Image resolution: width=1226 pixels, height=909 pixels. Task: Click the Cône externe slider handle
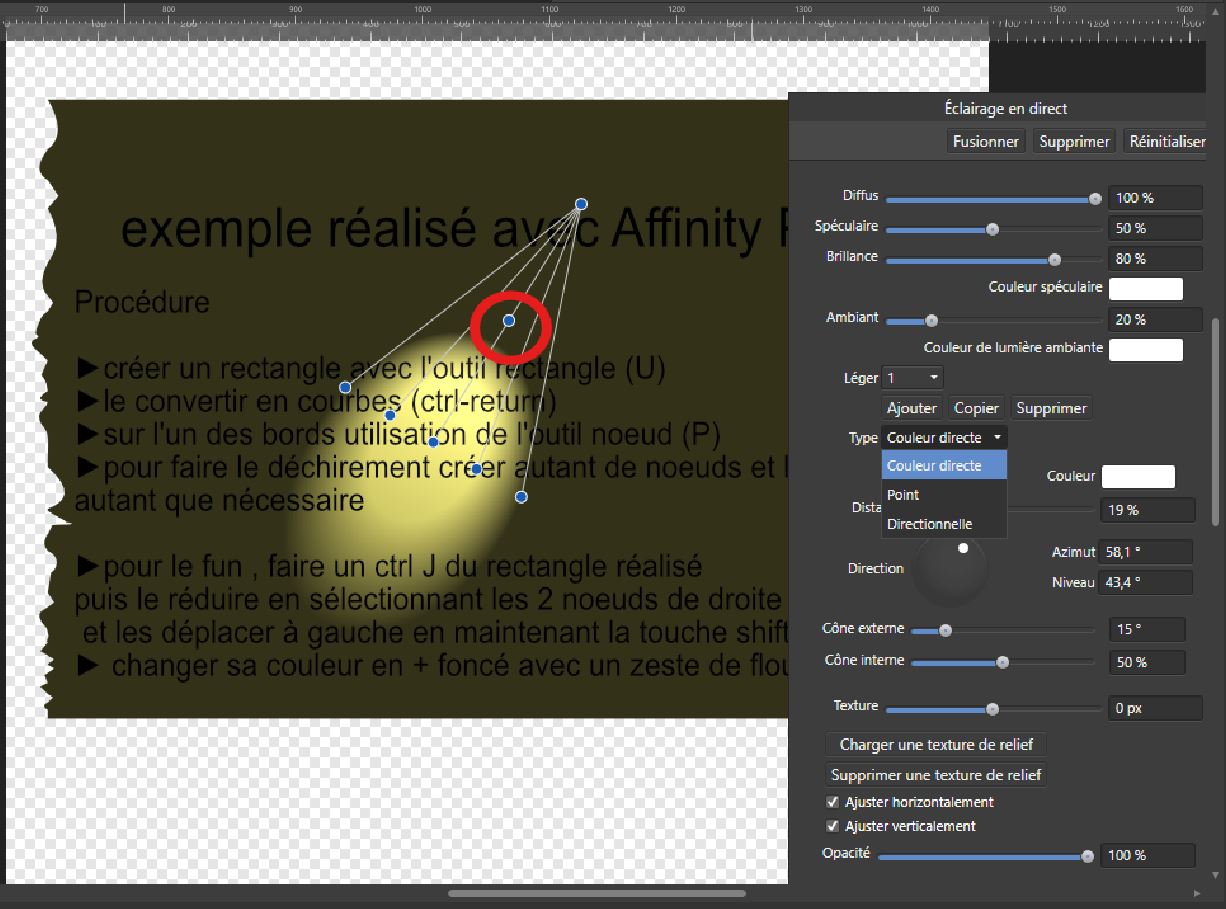pyautogui.click(x=945, y=631)
